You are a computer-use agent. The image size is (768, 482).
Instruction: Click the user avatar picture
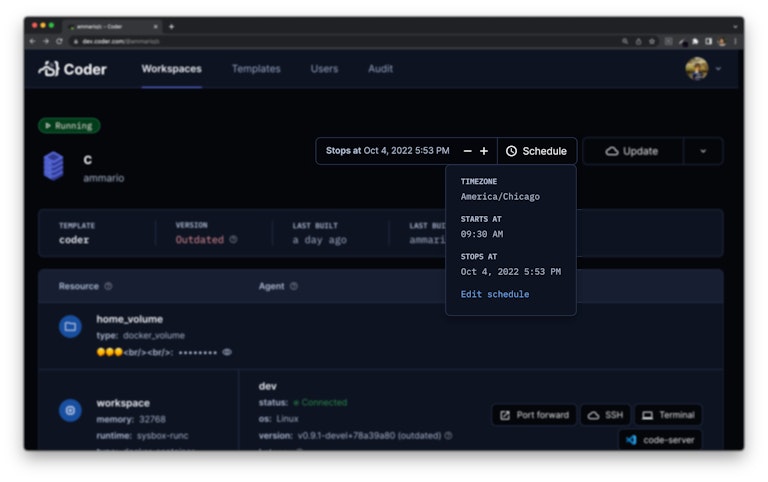point(696,69)
